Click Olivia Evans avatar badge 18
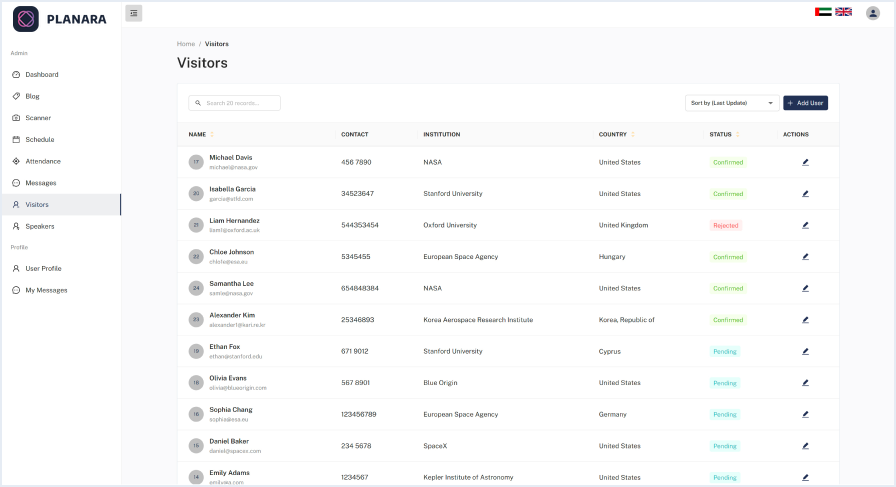 [196, 383]
